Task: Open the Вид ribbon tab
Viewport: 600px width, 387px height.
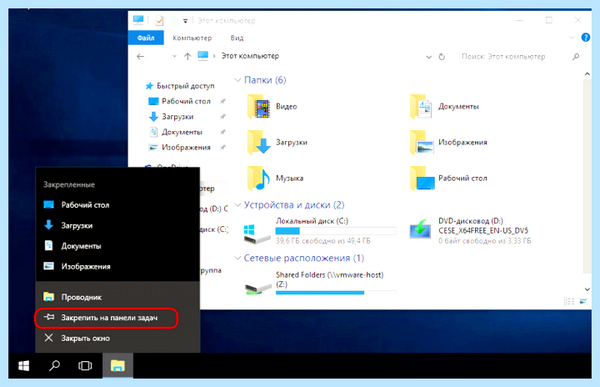Action: (237, 38)
